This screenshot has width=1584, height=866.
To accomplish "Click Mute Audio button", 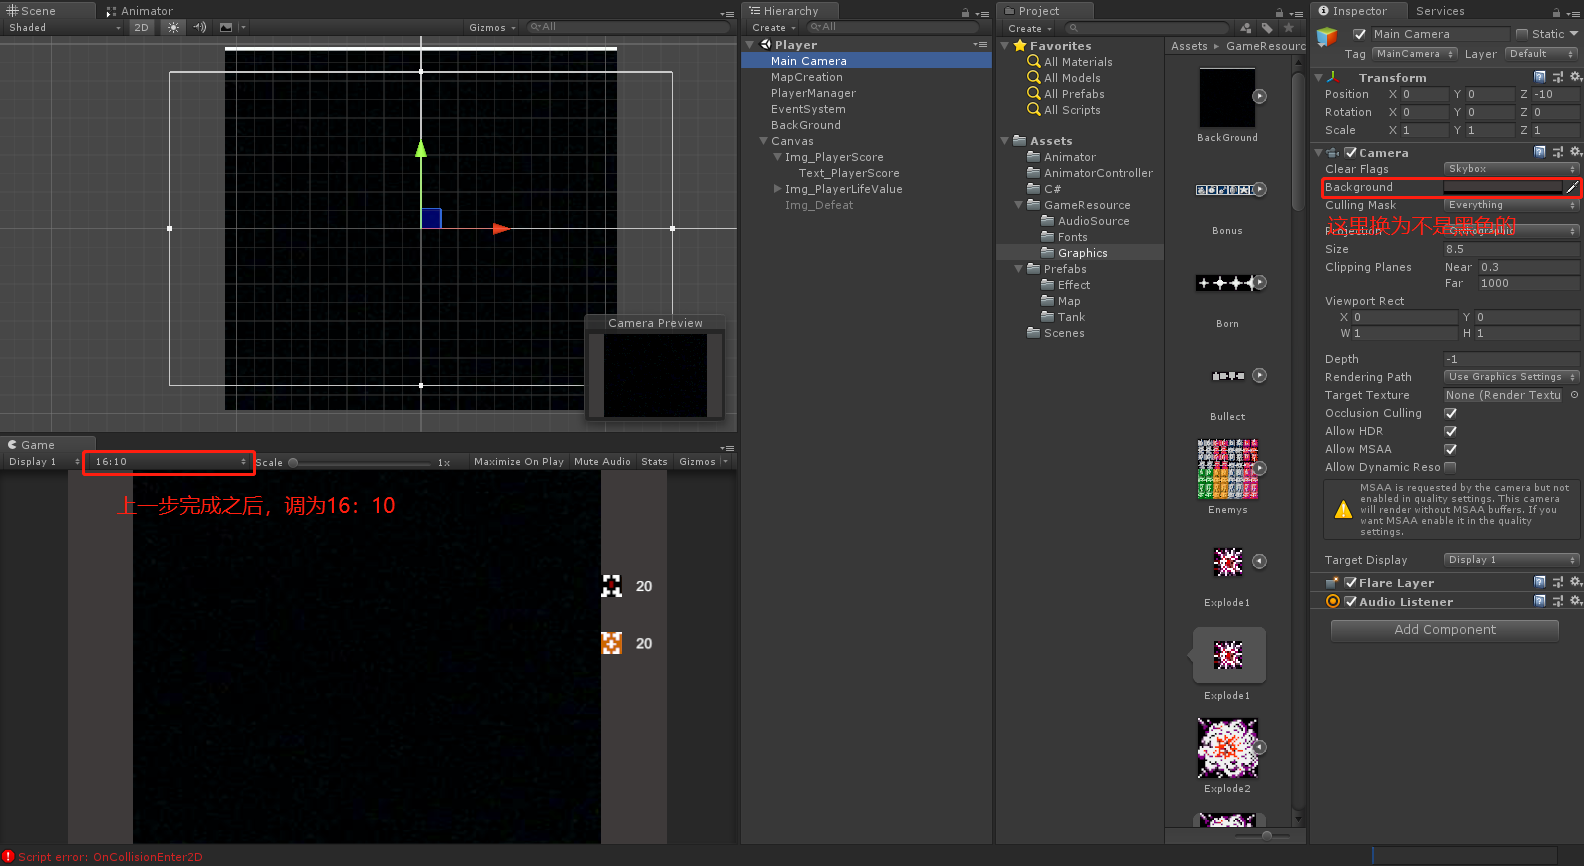I will [x=602, y=462].
